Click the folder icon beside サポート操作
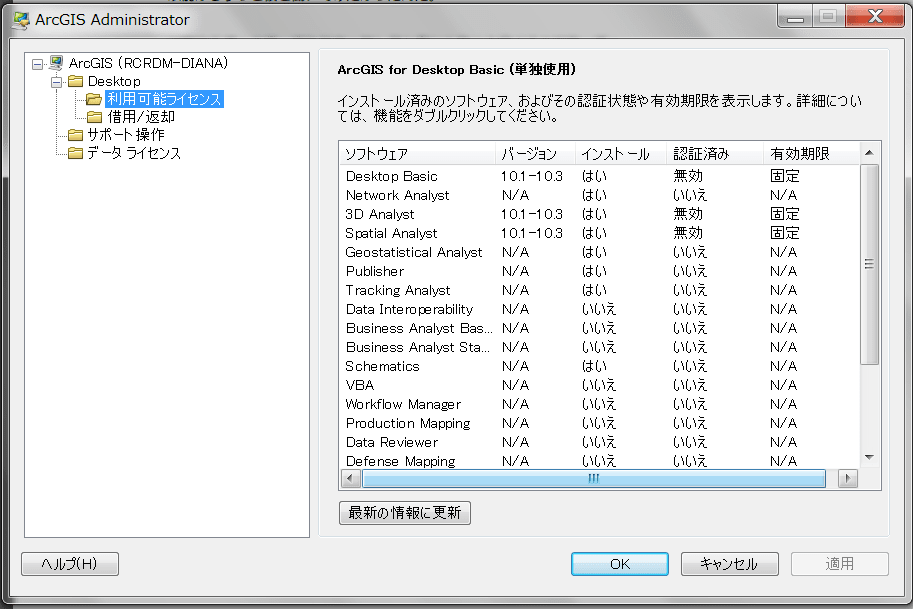The image size is (913, 609). (x=76, y=135)
